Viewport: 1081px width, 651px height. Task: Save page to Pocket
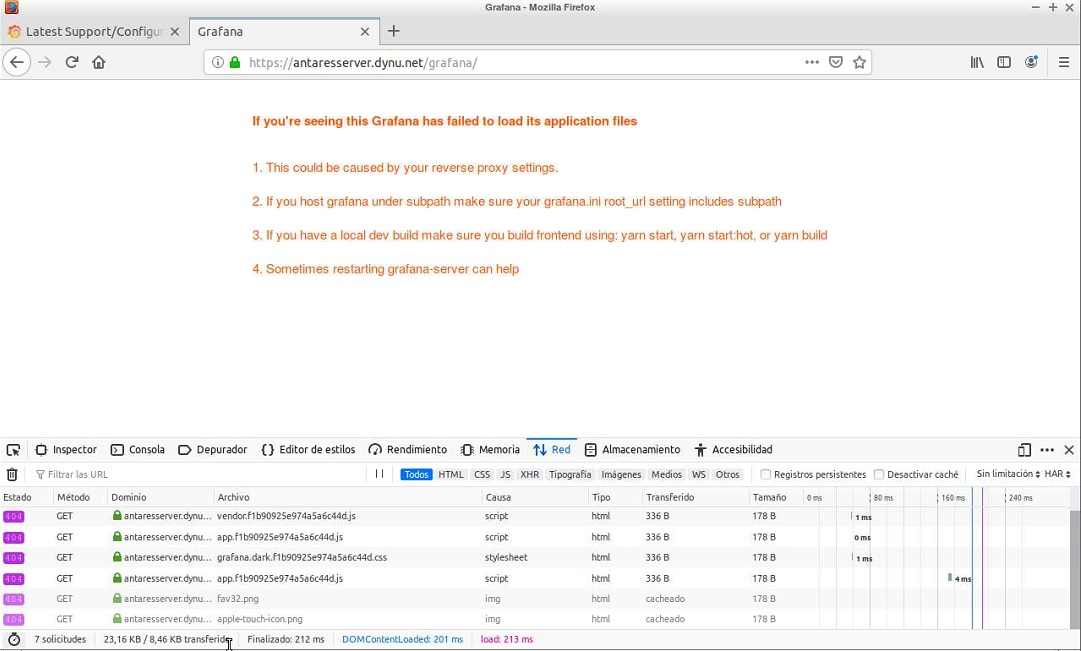point(836,62)
